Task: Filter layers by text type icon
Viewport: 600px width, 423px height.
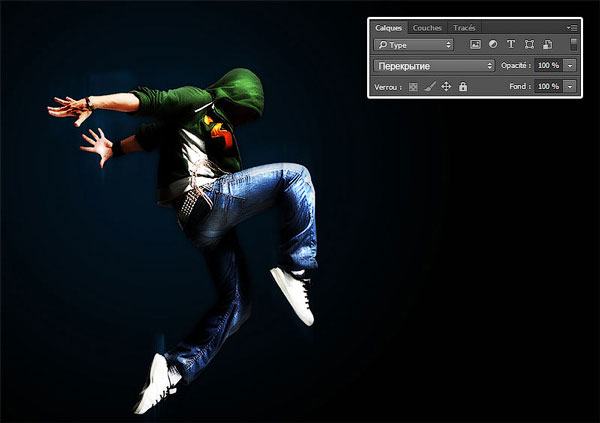Action: 511,45
